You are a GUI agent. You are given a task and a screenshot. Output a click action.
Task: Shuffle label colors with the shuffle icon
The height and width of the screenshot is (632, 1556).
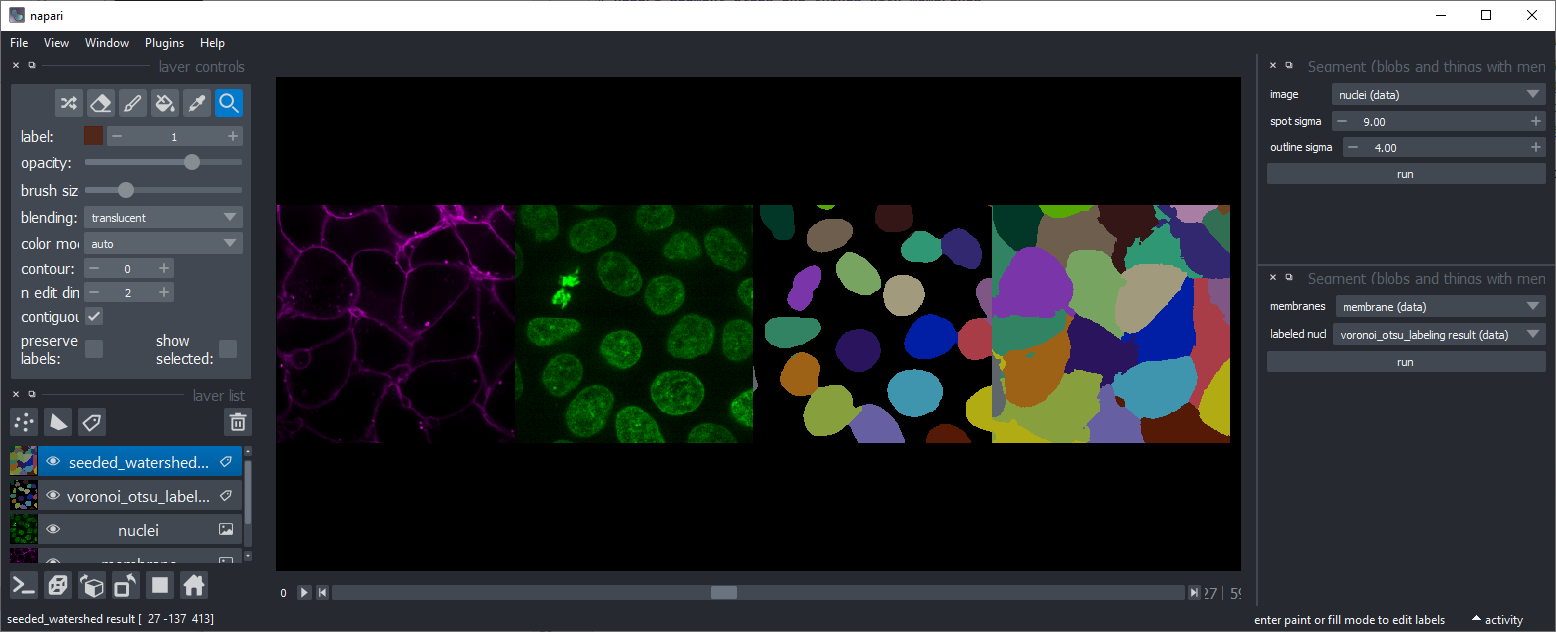(68, 104)
